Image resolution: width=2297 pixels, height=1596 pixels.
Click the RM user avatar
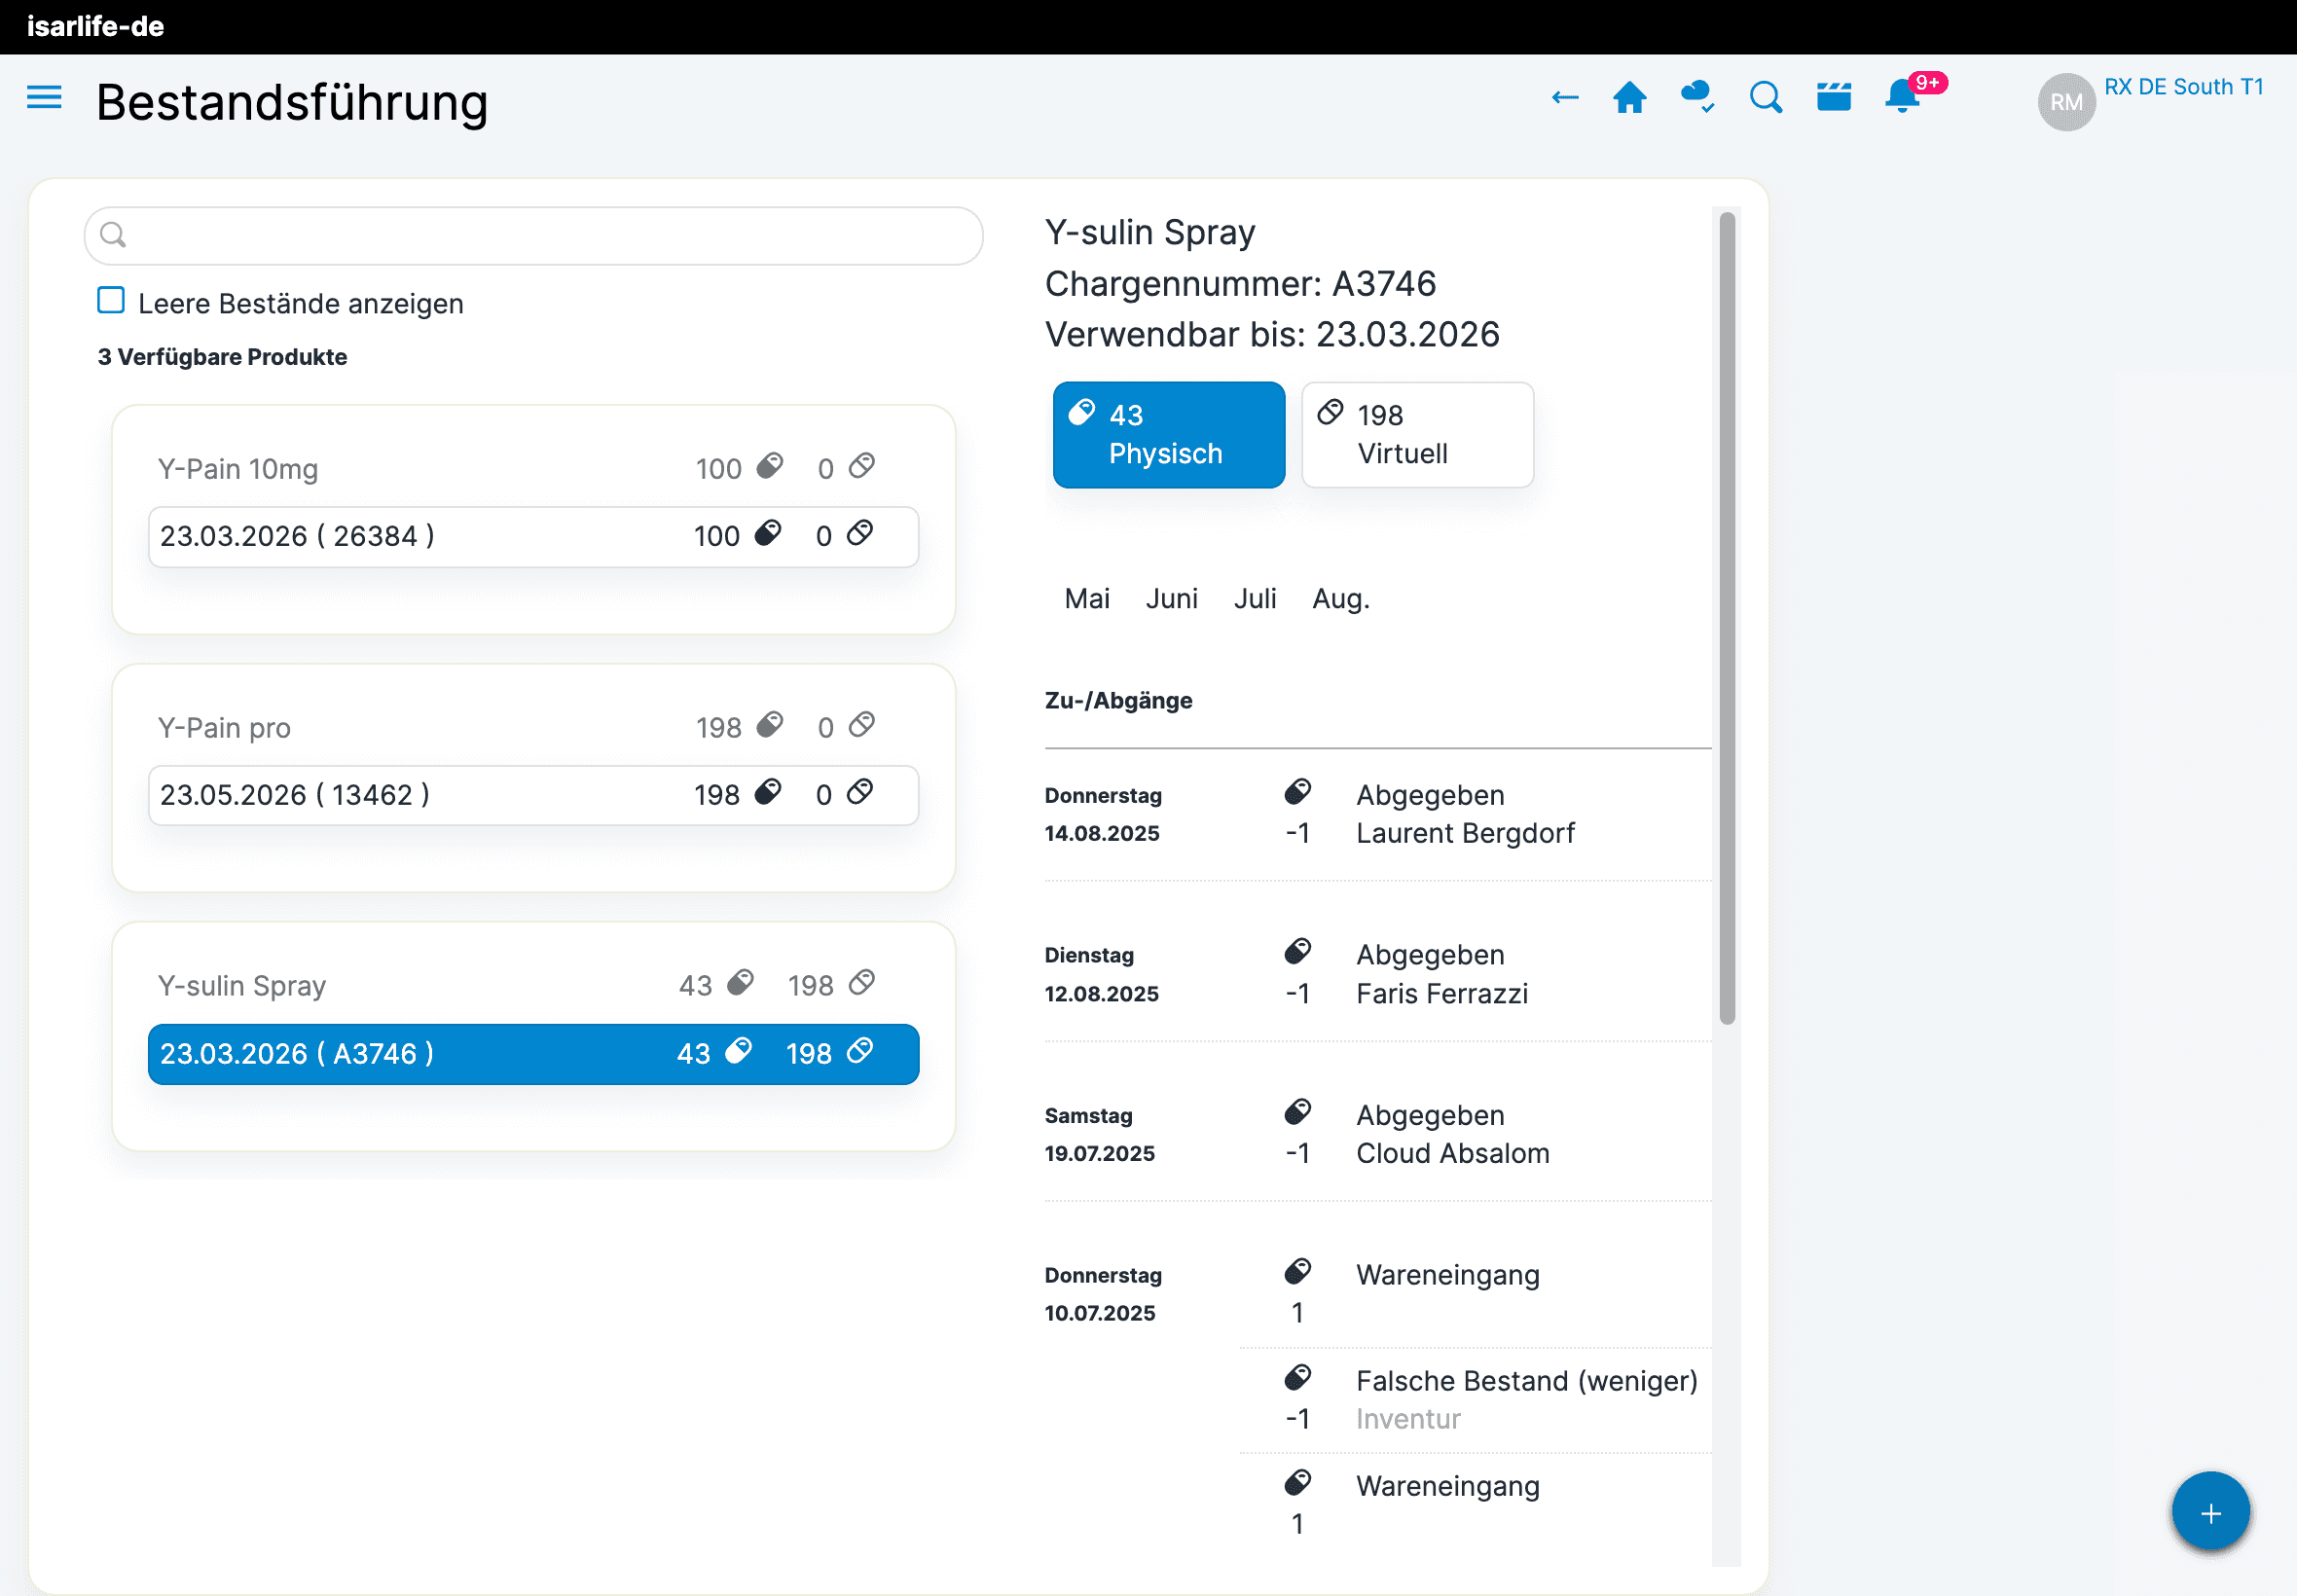(x=2066, y=102)
